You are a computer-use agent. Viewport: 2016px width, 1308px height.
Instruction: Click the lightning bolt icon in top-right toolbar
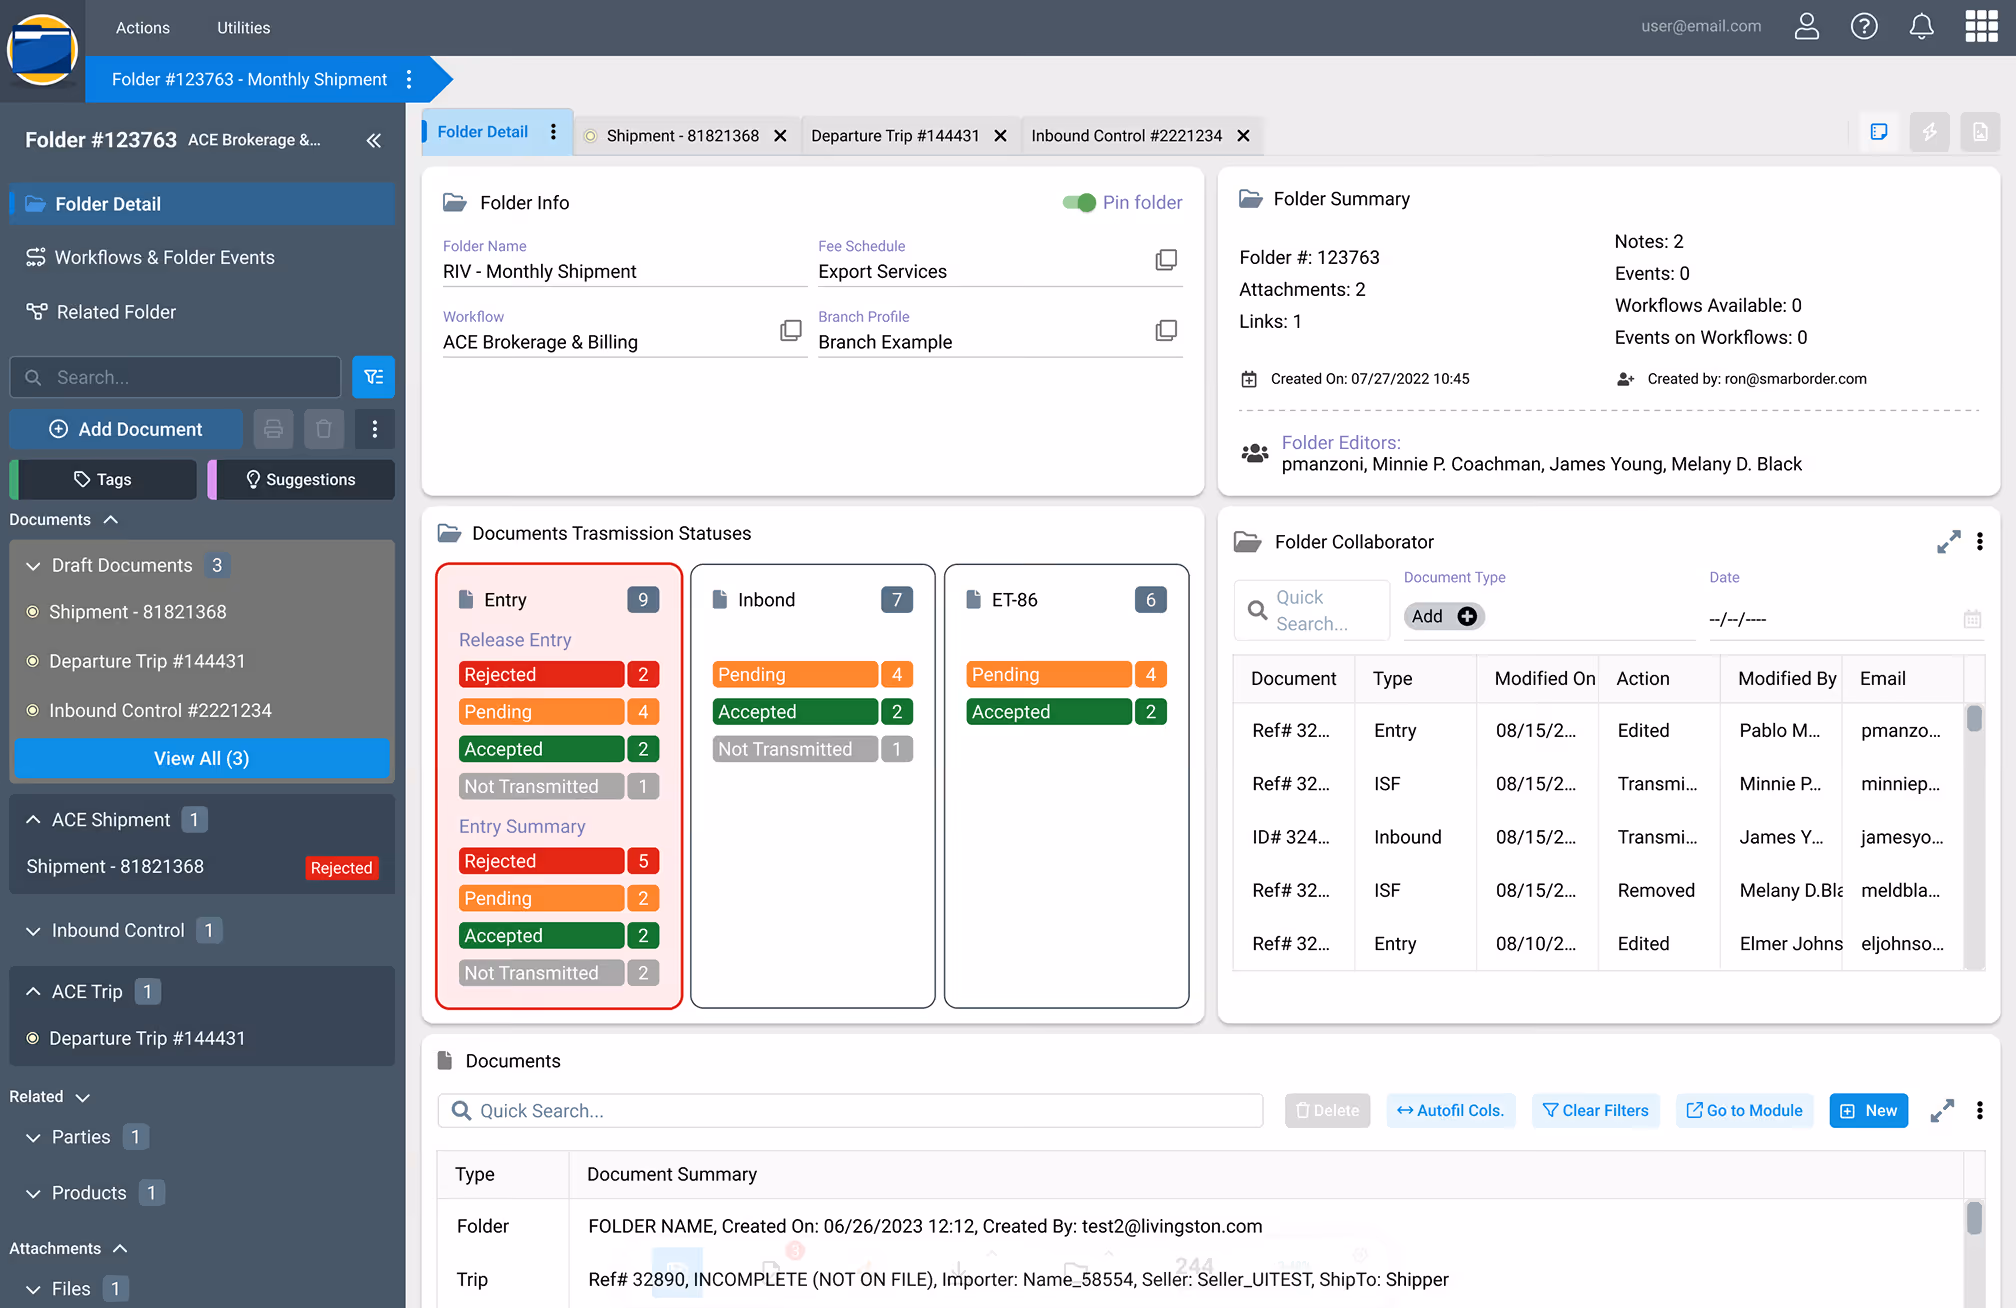(1930, 132)
